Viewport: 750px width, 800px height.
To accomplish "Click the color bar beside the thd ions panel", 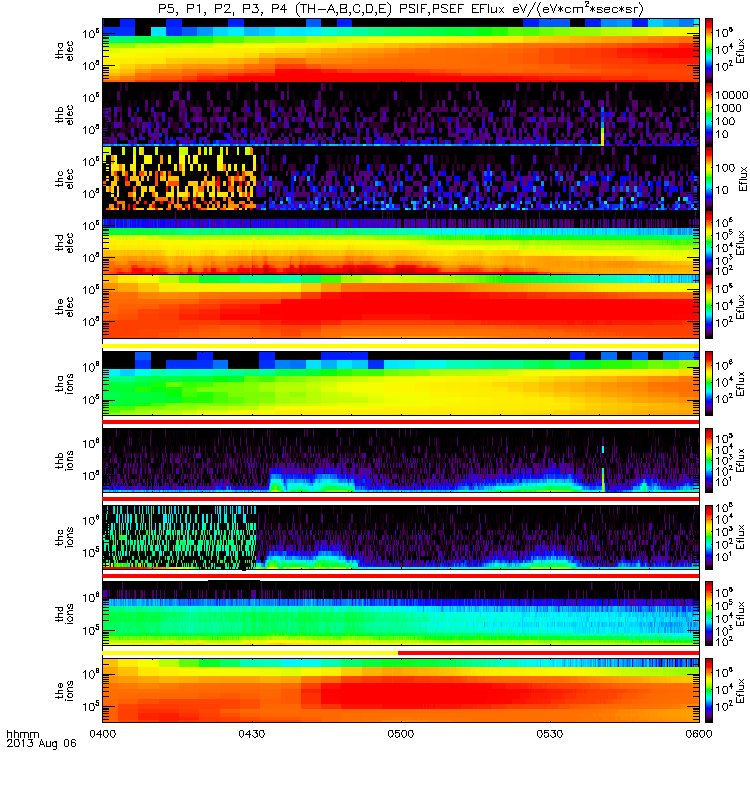I will click(x=709, y=614).
